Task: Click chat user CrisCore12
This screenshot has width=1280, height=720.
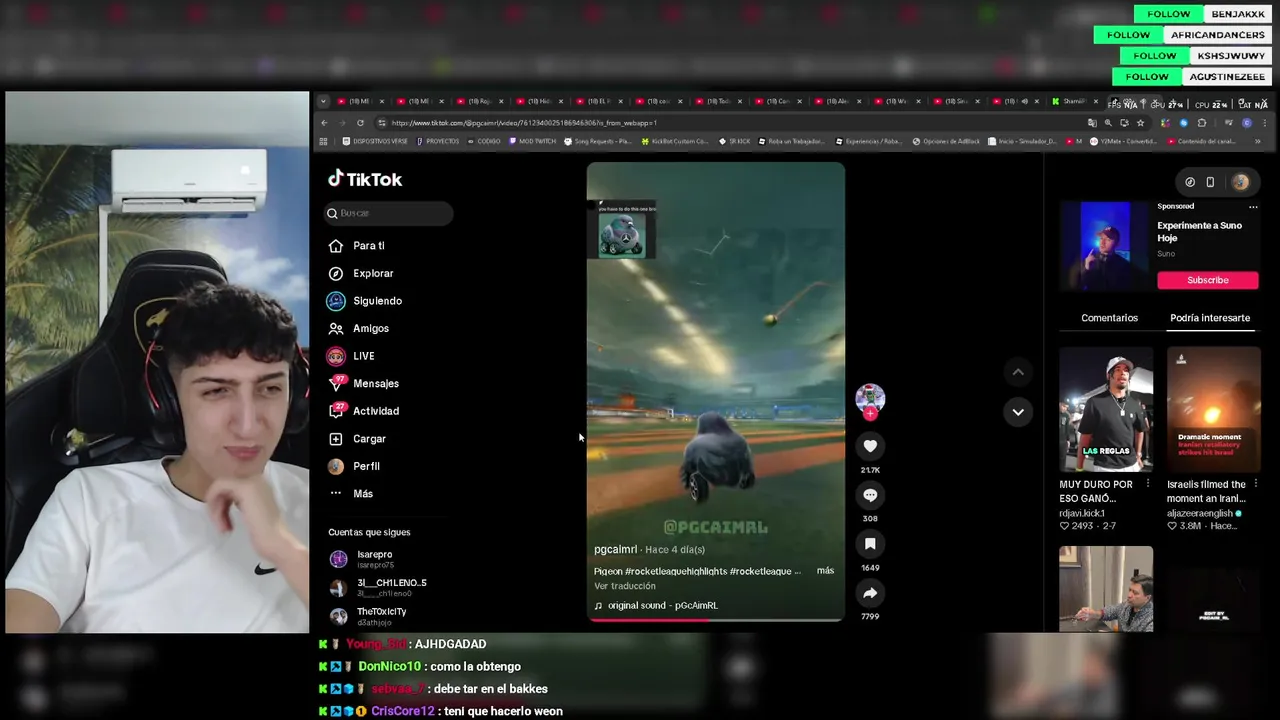Action: (x=403, y=711)
